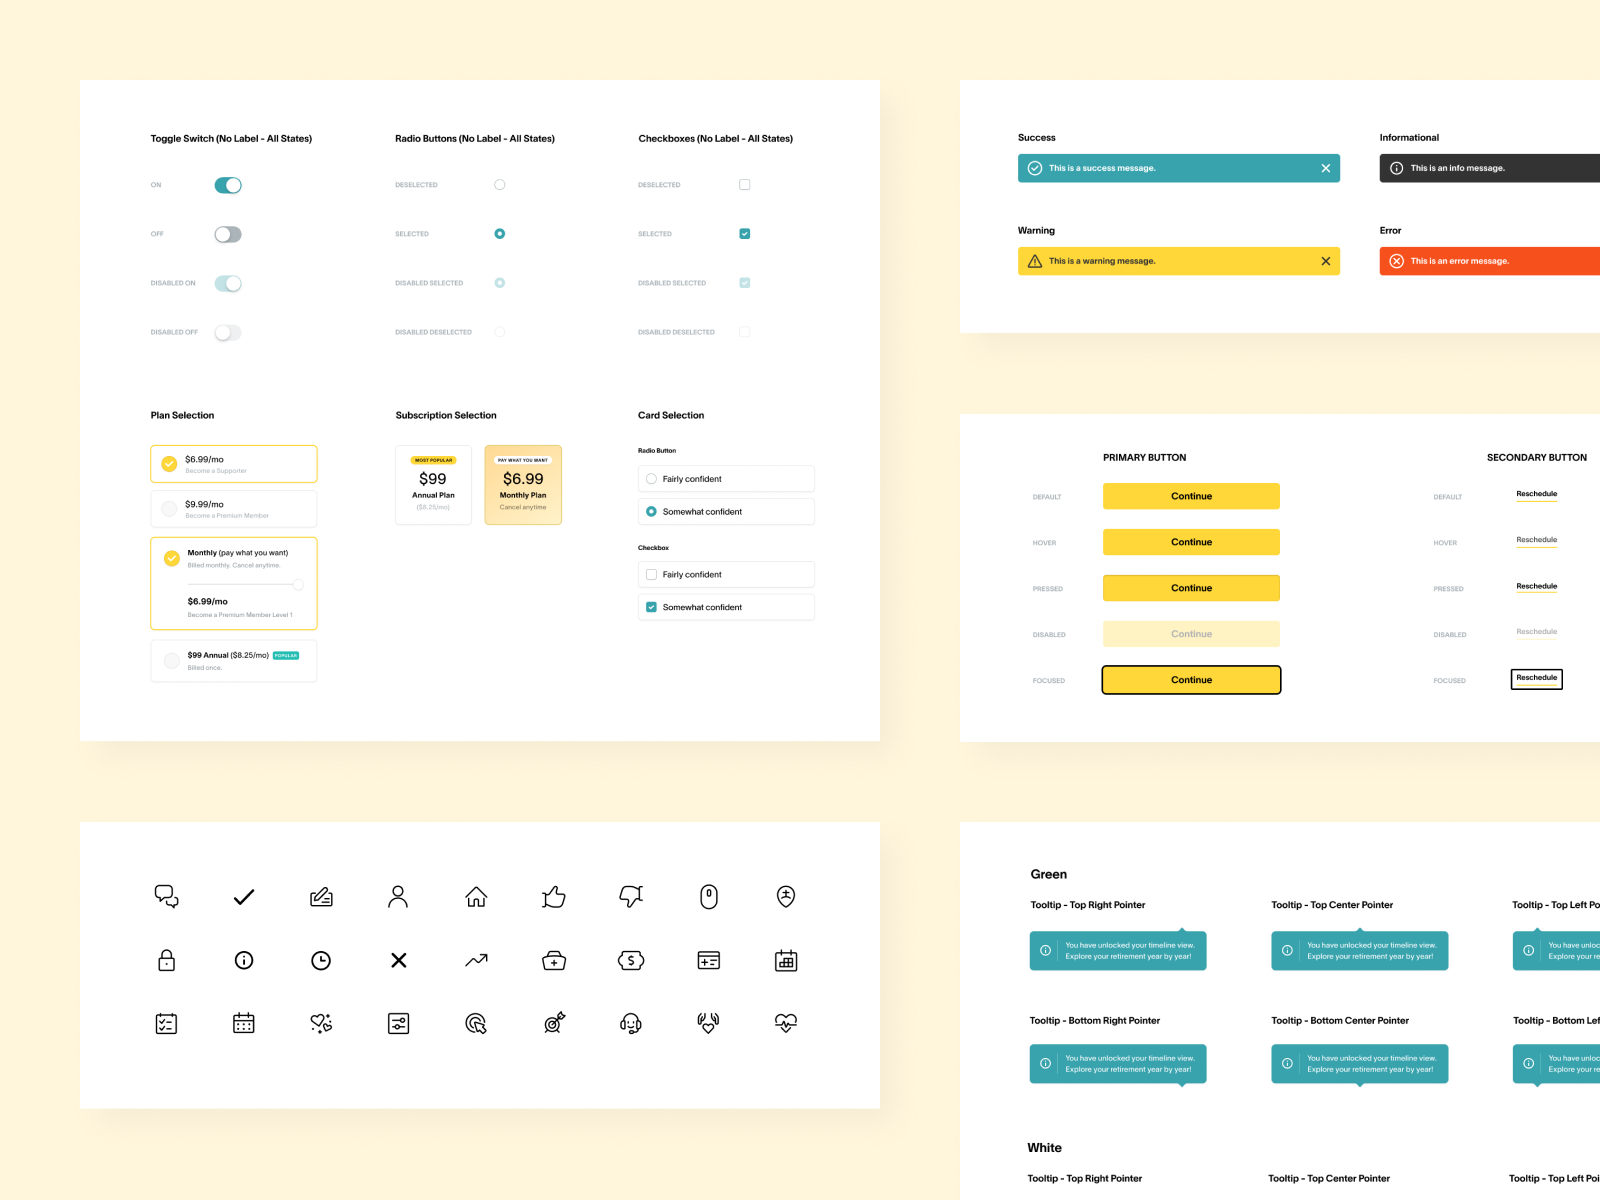This screenshot has width=1600, height=1200.
Task: Select the Fairly confident radio button
Action: [x=651, y=478]
